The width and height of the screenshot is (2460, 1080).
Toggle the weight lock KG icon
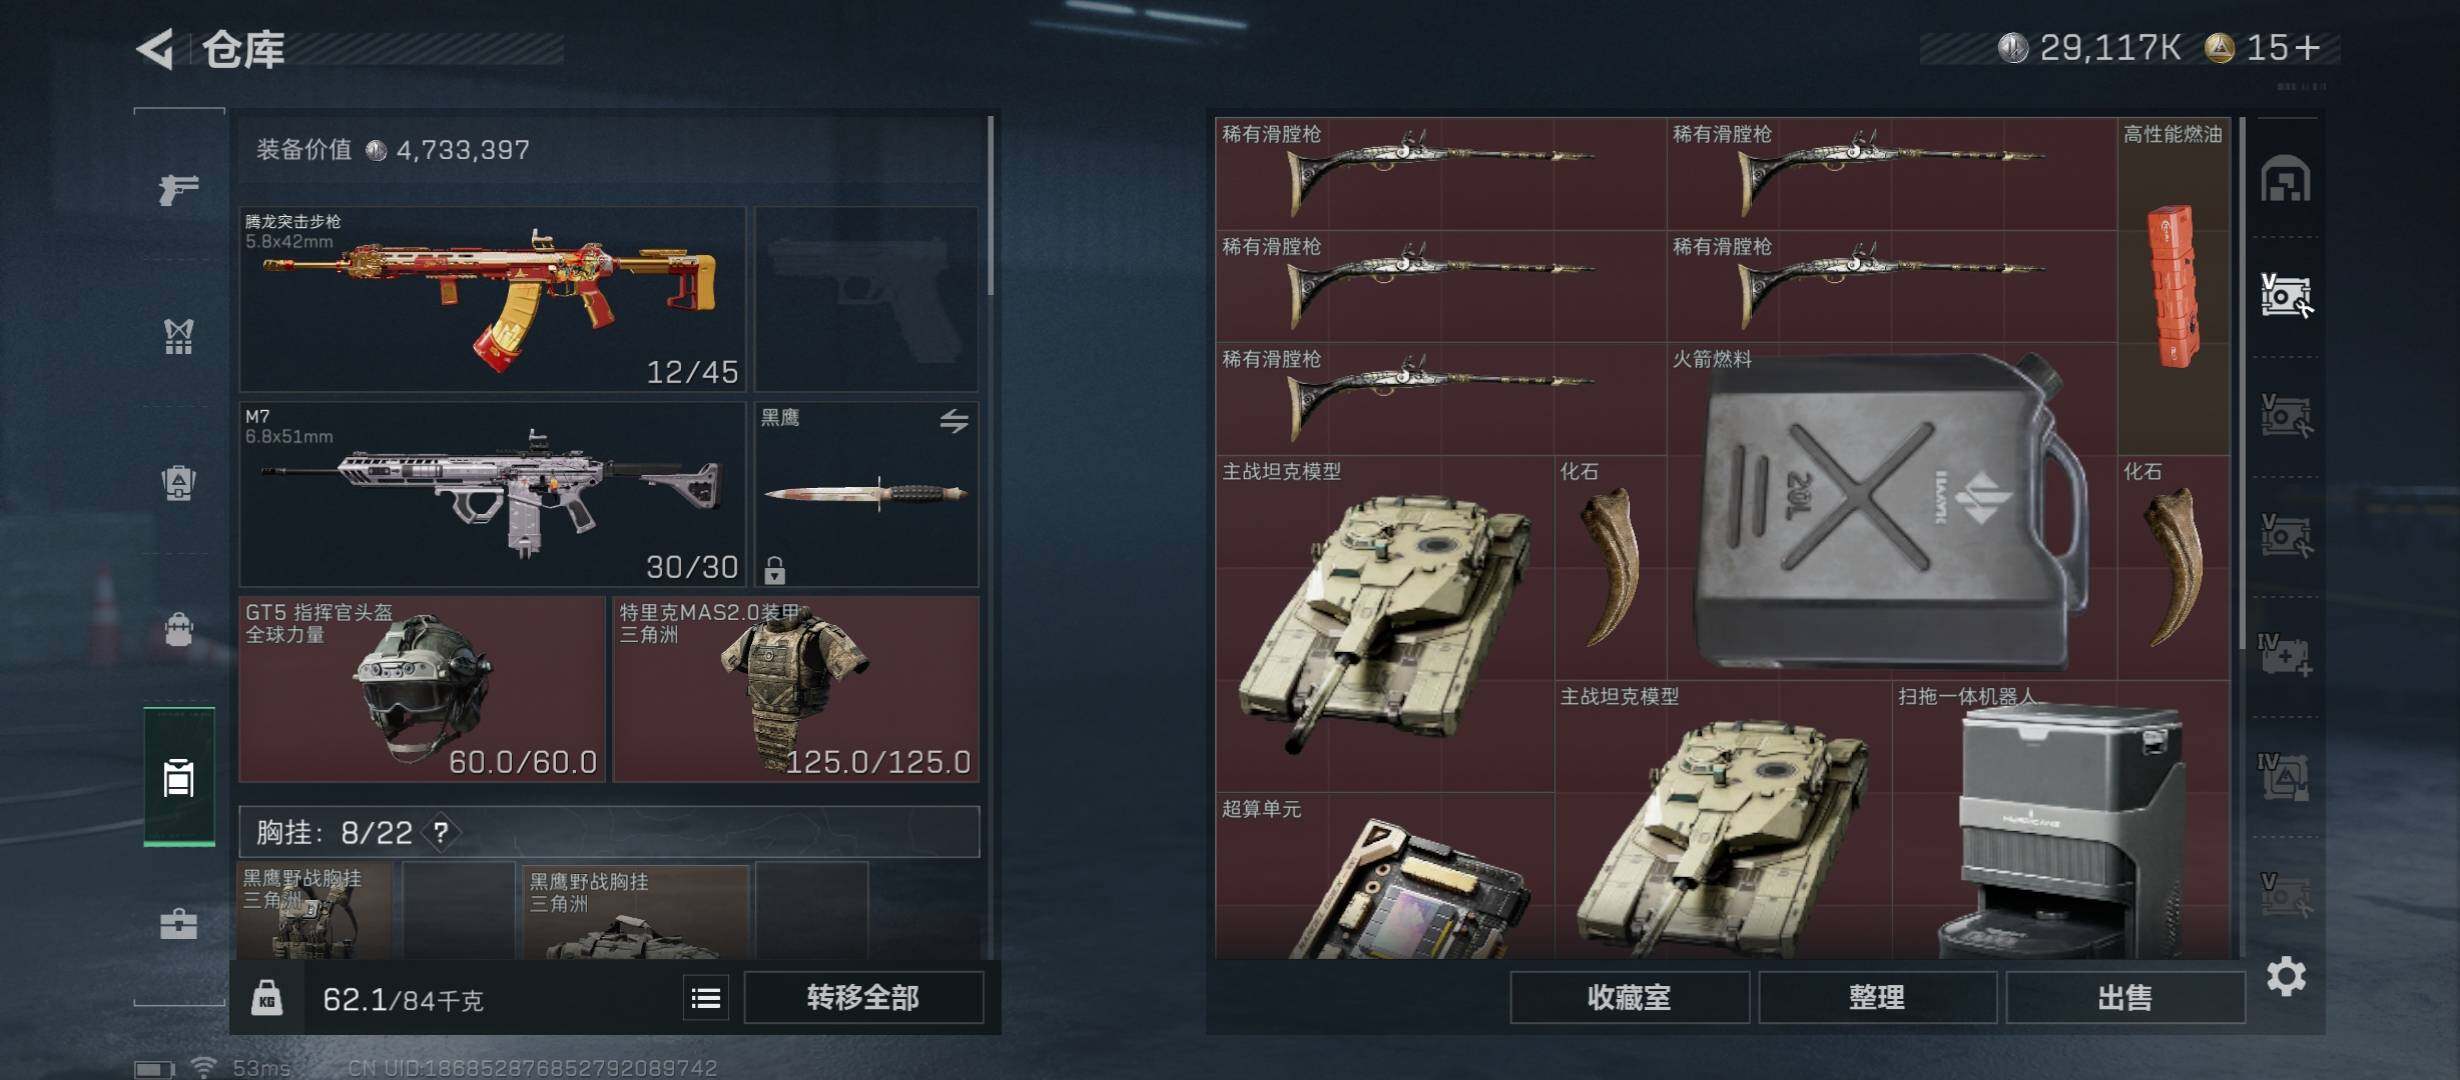coord(267,998)
